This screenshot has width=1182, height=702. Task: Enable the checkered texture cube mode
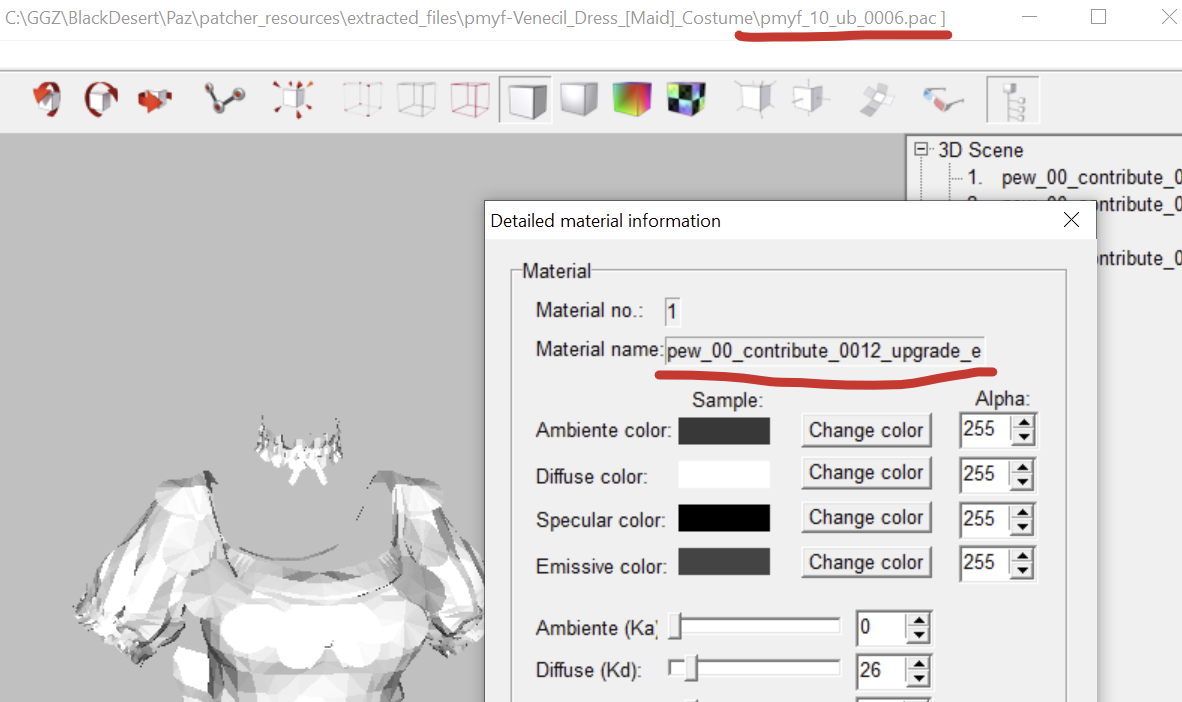[686, 99]
